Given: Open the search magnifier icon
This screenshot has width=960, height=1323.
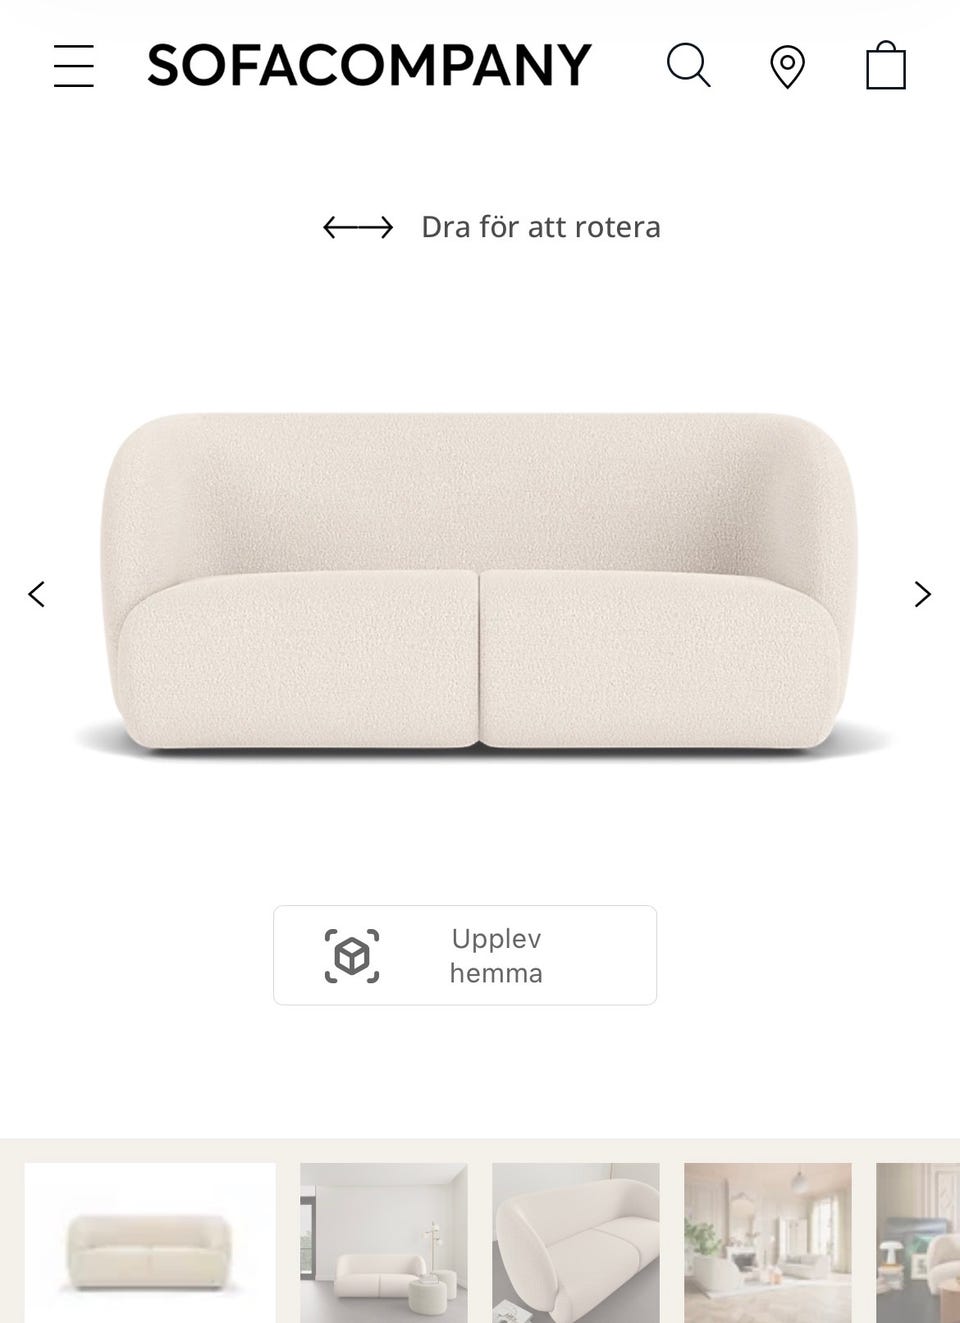Looking at the screenshot, I should pyautogui.click(x=688, y=66).
